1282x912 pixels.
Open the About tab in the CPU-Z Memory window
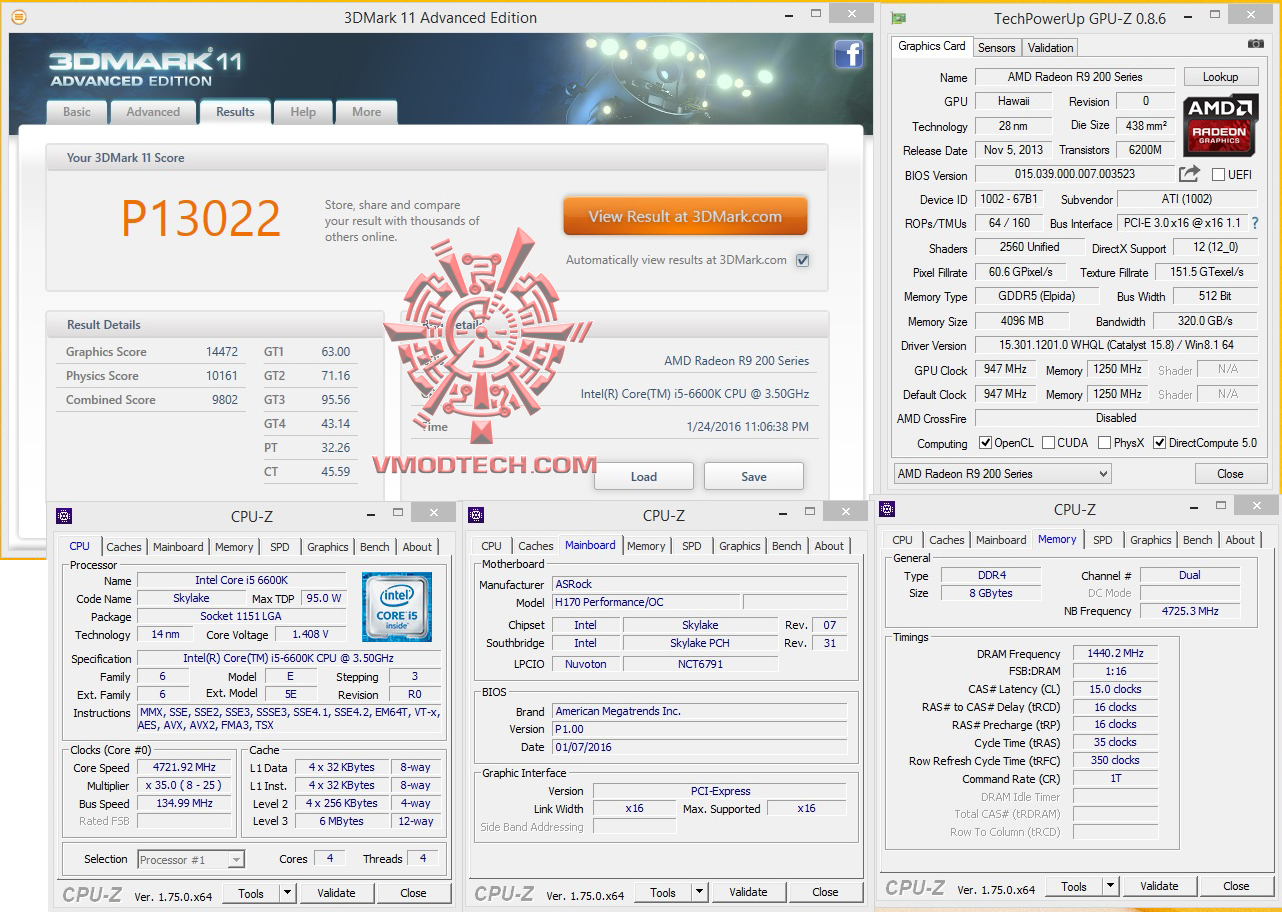pos(1240,540)
